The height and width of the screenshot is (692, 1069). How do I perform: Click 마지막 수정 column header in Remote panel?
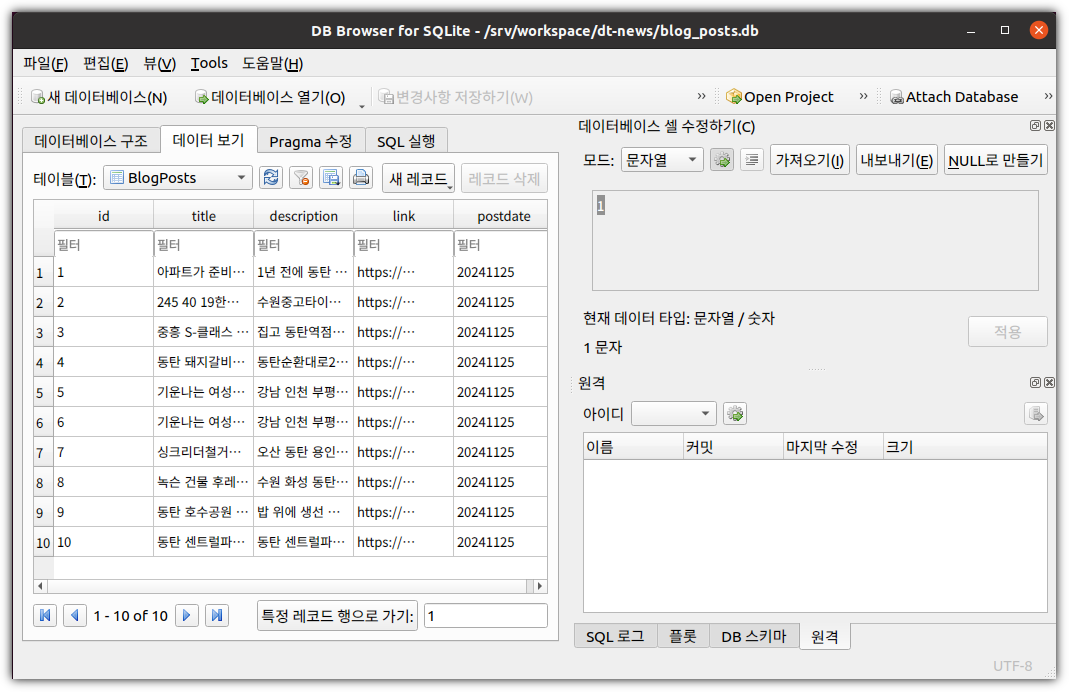tap(833, 447)
